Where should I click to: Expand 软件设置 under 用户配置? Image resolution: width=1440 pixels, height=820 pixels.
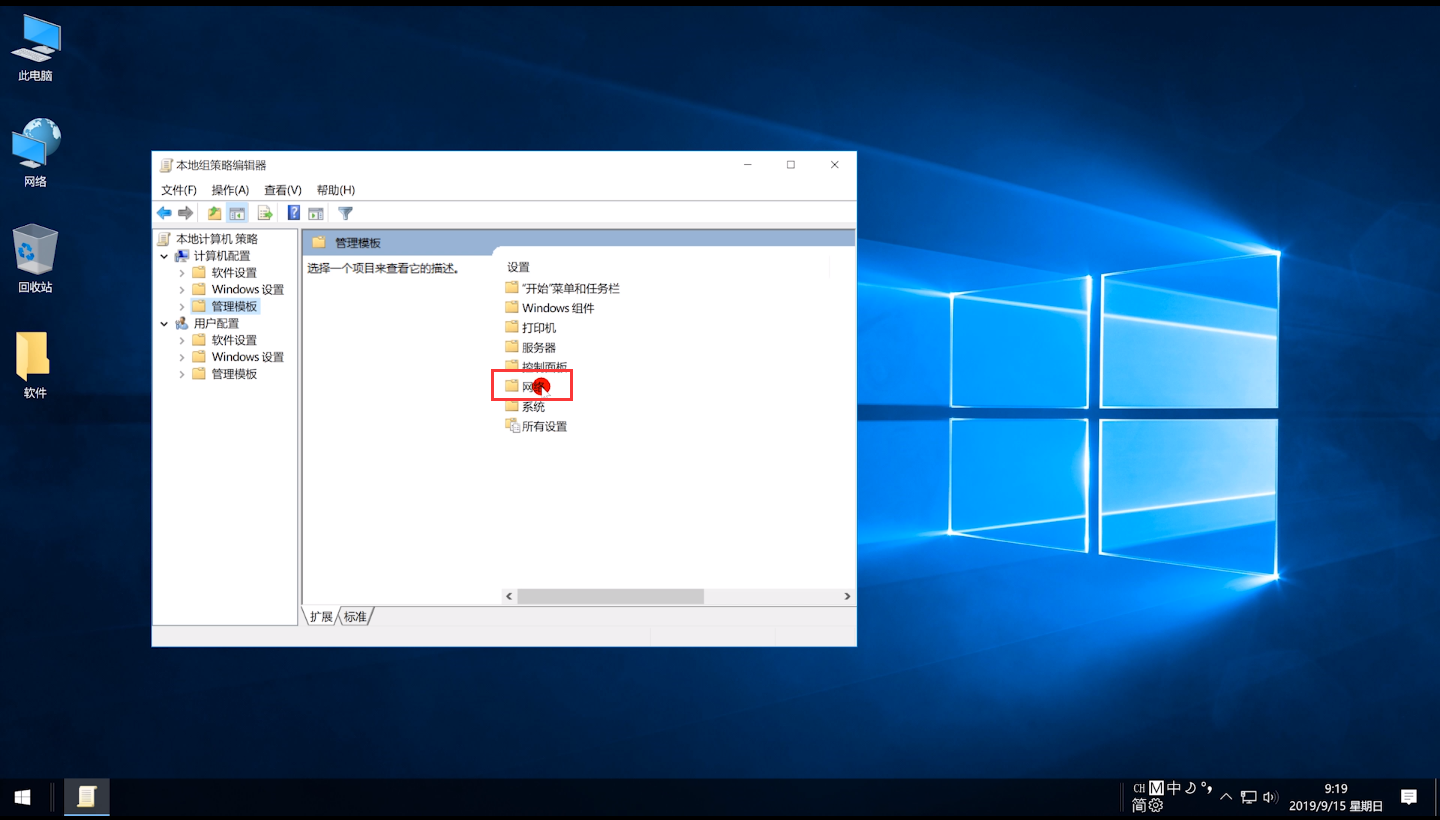pos(182,341)
